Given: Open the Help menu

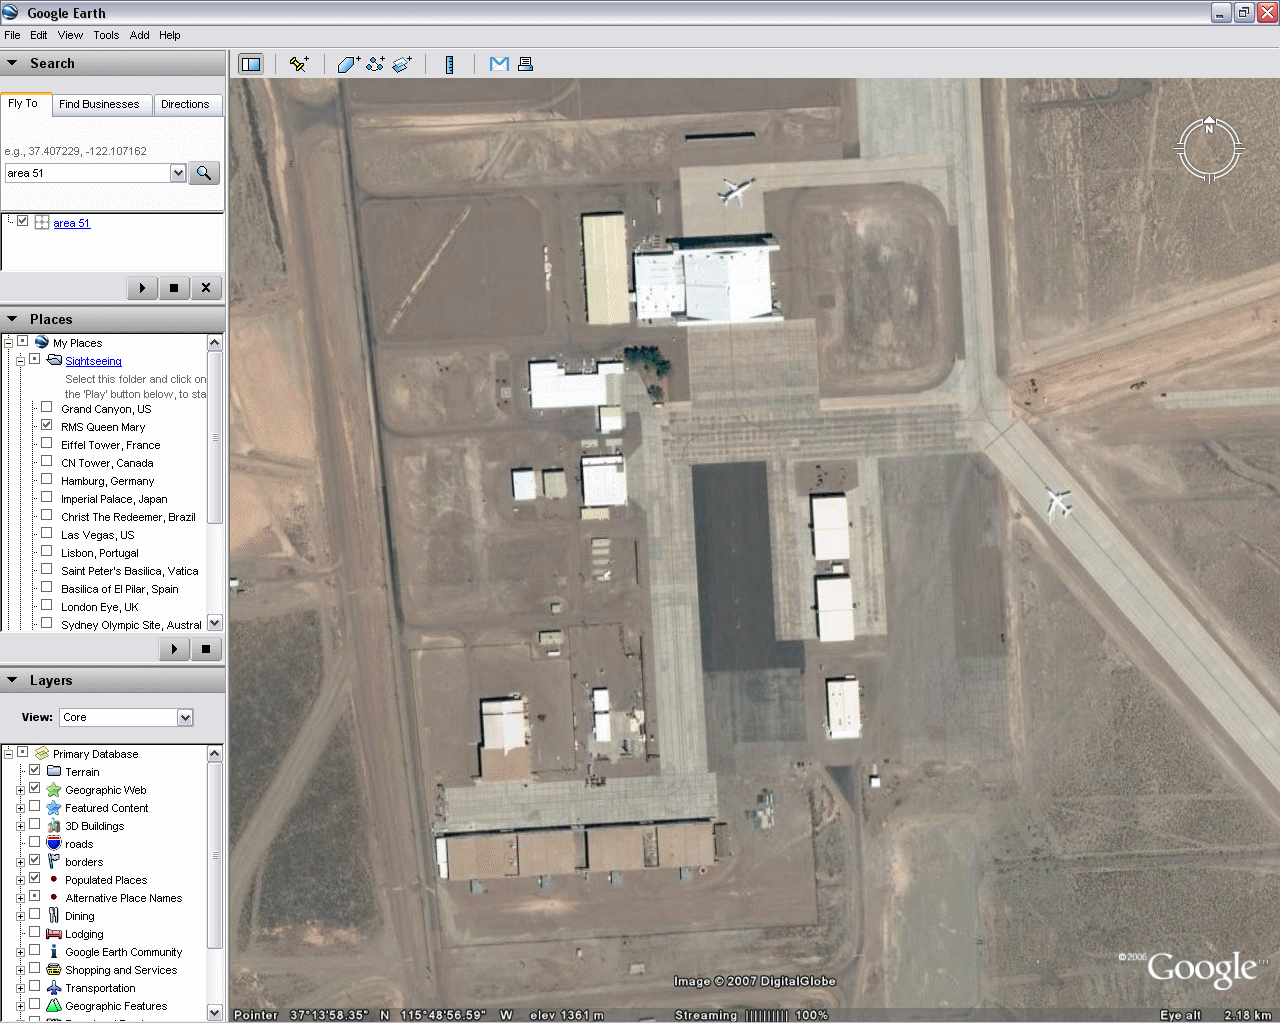Looking at the screenshot, I should pos(170,35).
